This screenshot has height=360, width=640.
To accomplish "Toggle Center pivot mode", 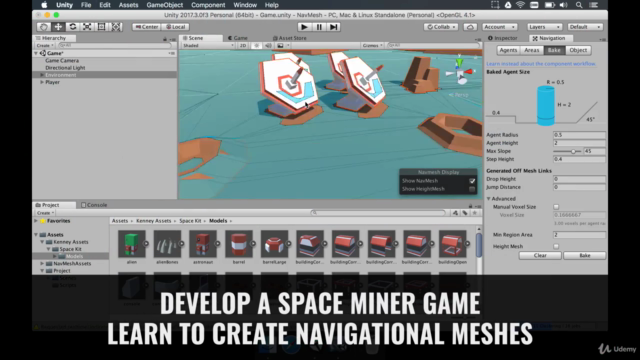I will click(147, 27).
